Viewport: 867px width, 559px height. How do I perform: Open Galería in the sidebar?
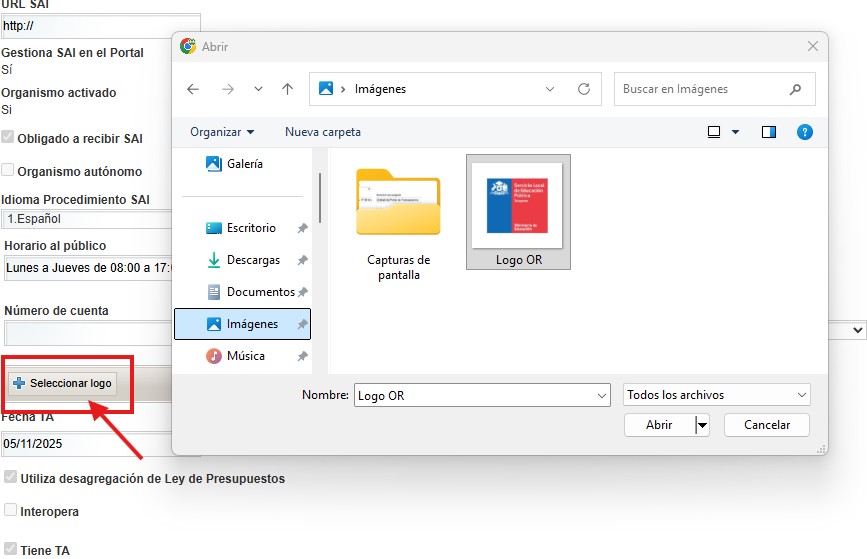click(x=244, y=163)
